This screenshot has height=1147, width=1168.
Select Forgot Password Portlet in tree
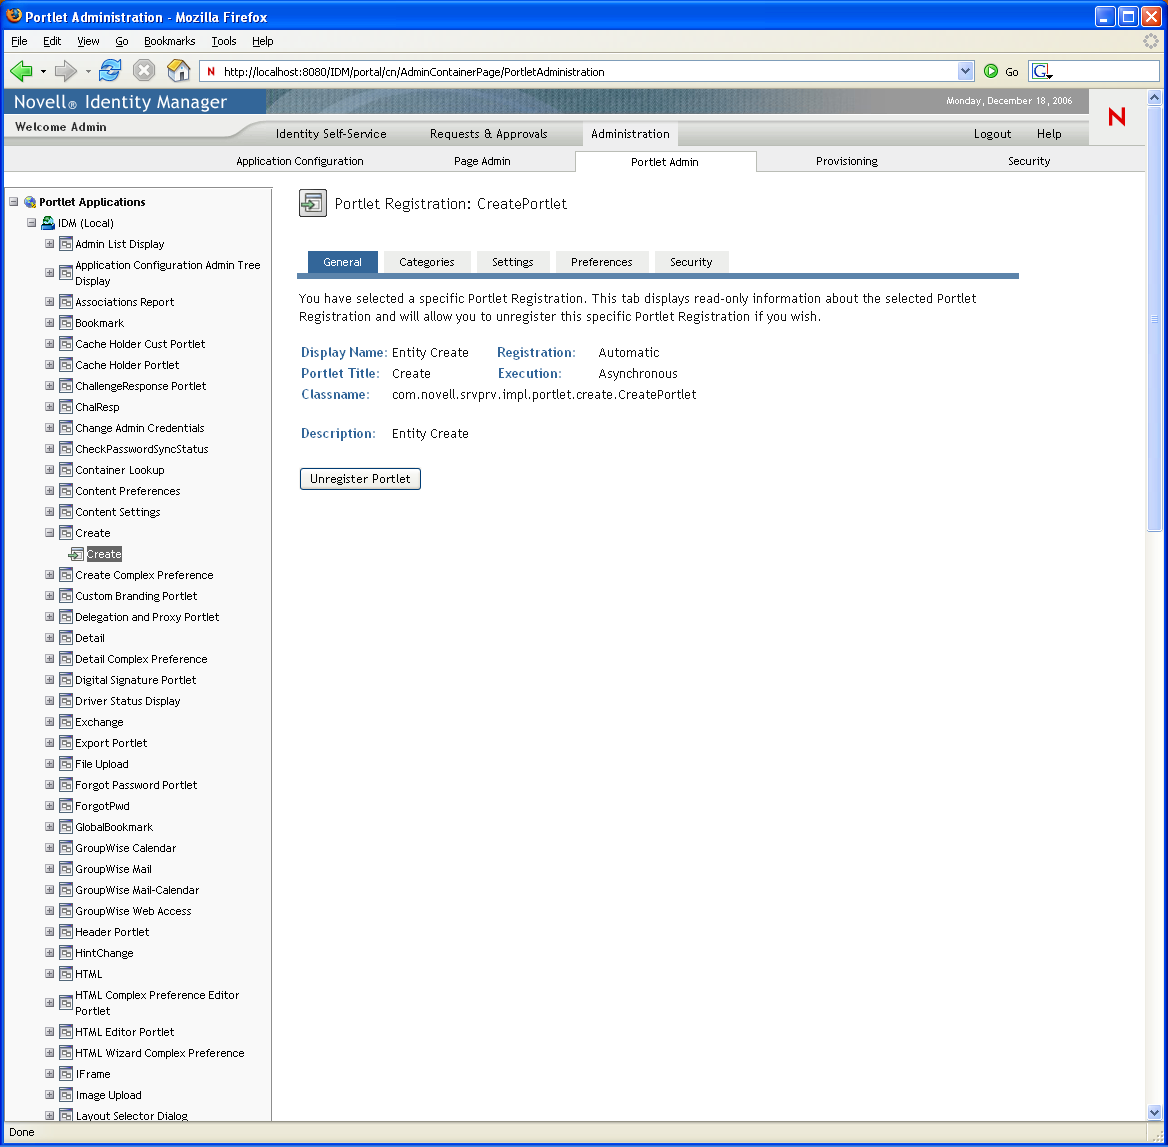[x=136, y=785]
